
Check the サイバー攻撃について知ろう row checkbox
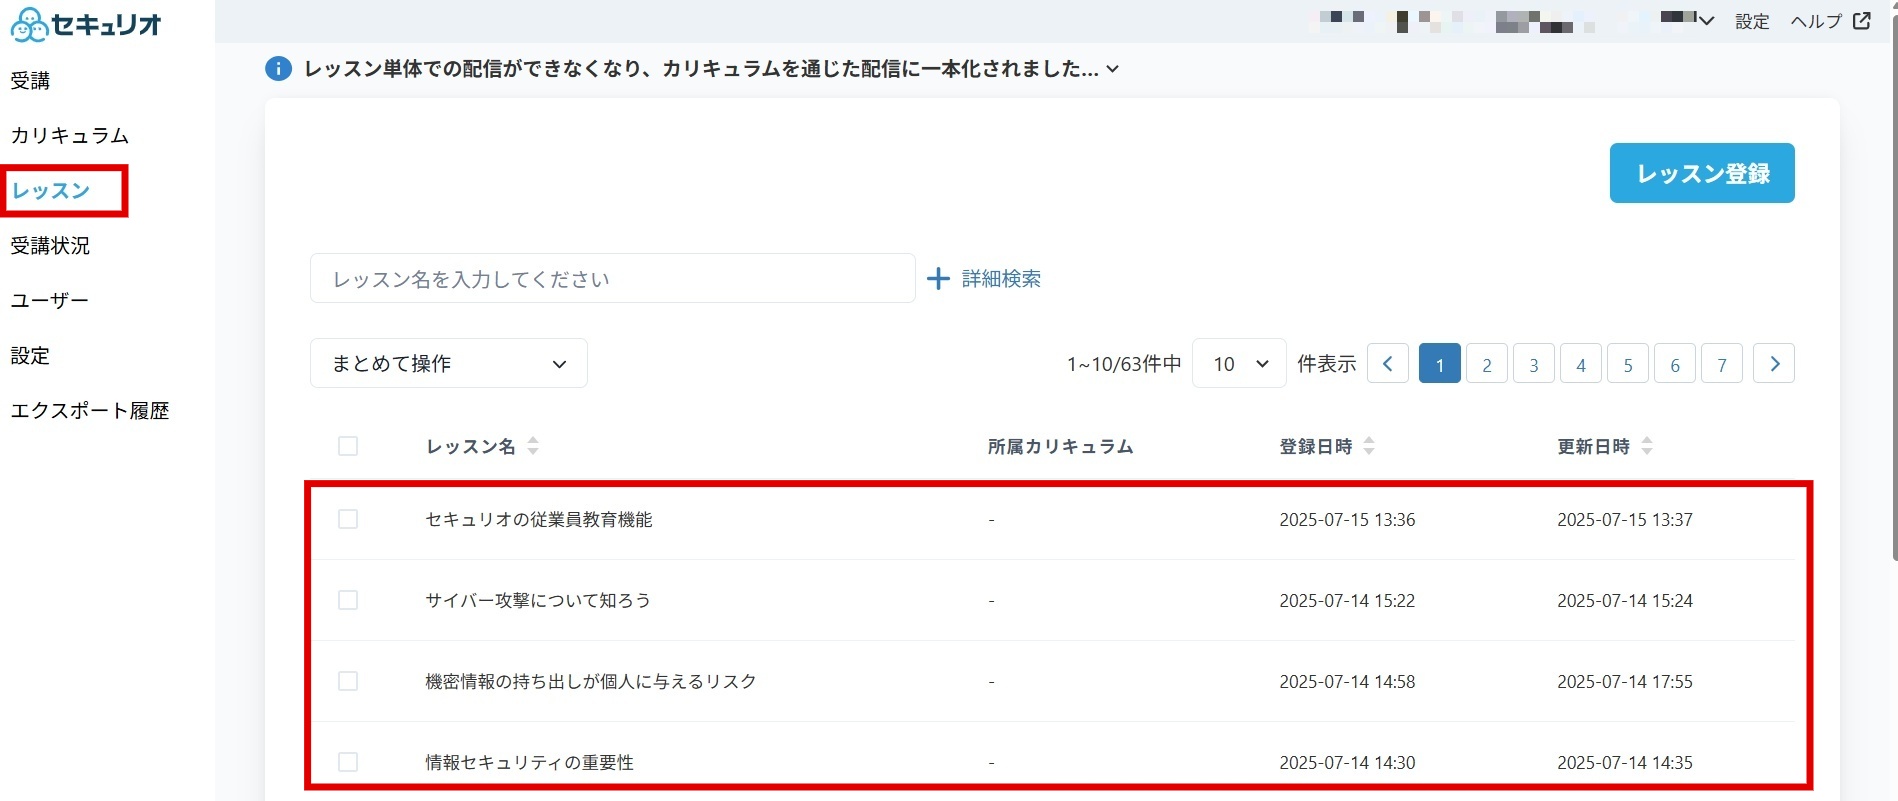coord(348,600)
